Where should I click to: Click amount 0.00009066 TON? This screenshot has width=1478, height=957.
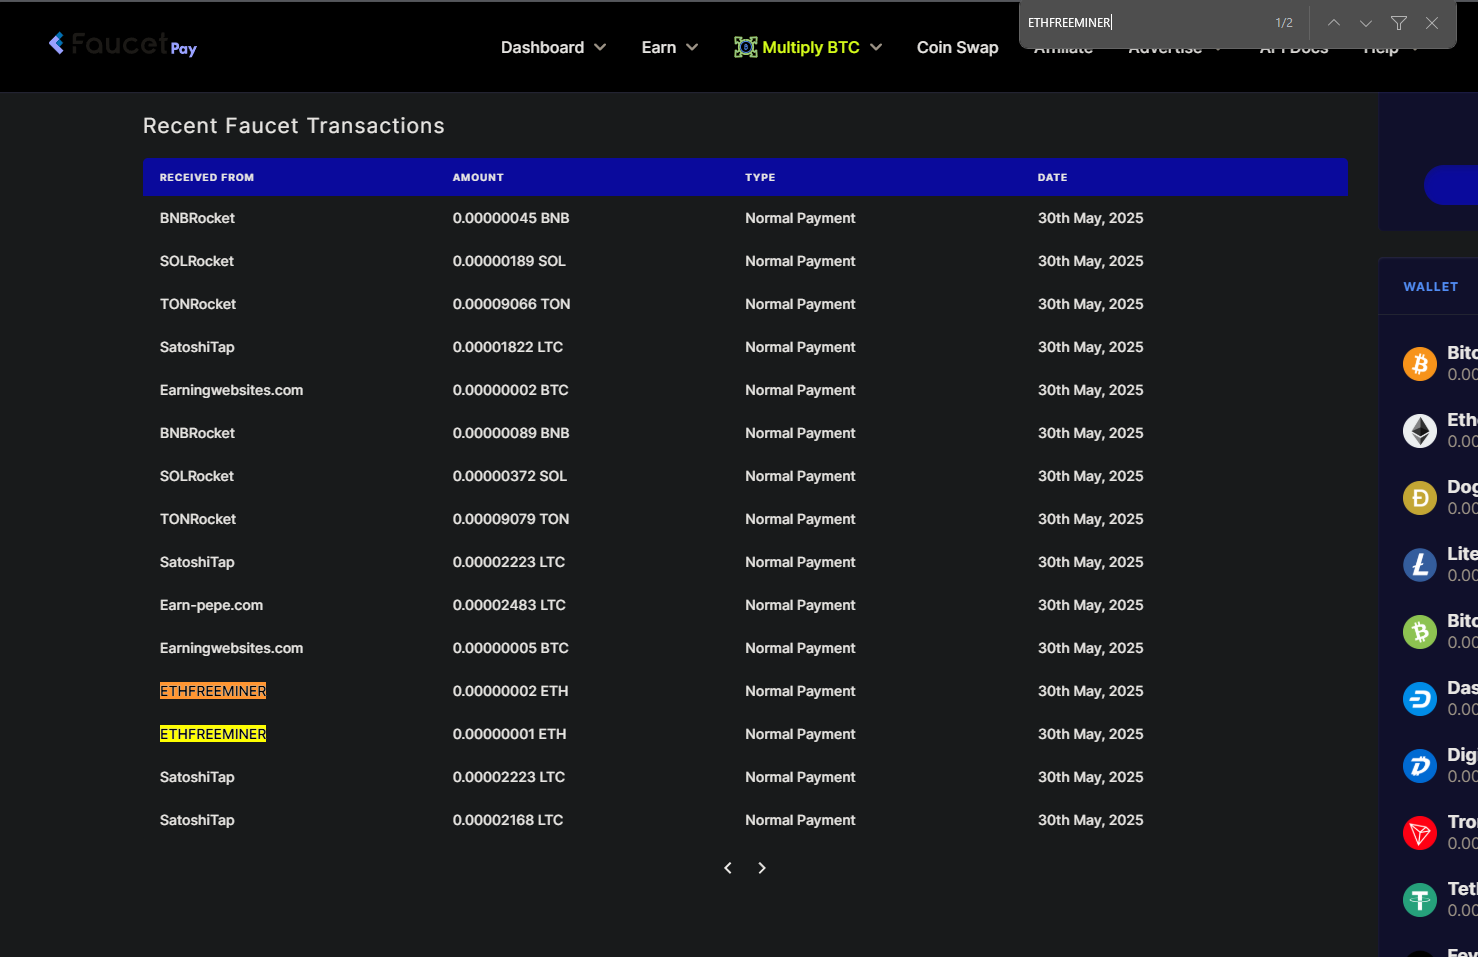pyautogui.click(x=511, y=304)
